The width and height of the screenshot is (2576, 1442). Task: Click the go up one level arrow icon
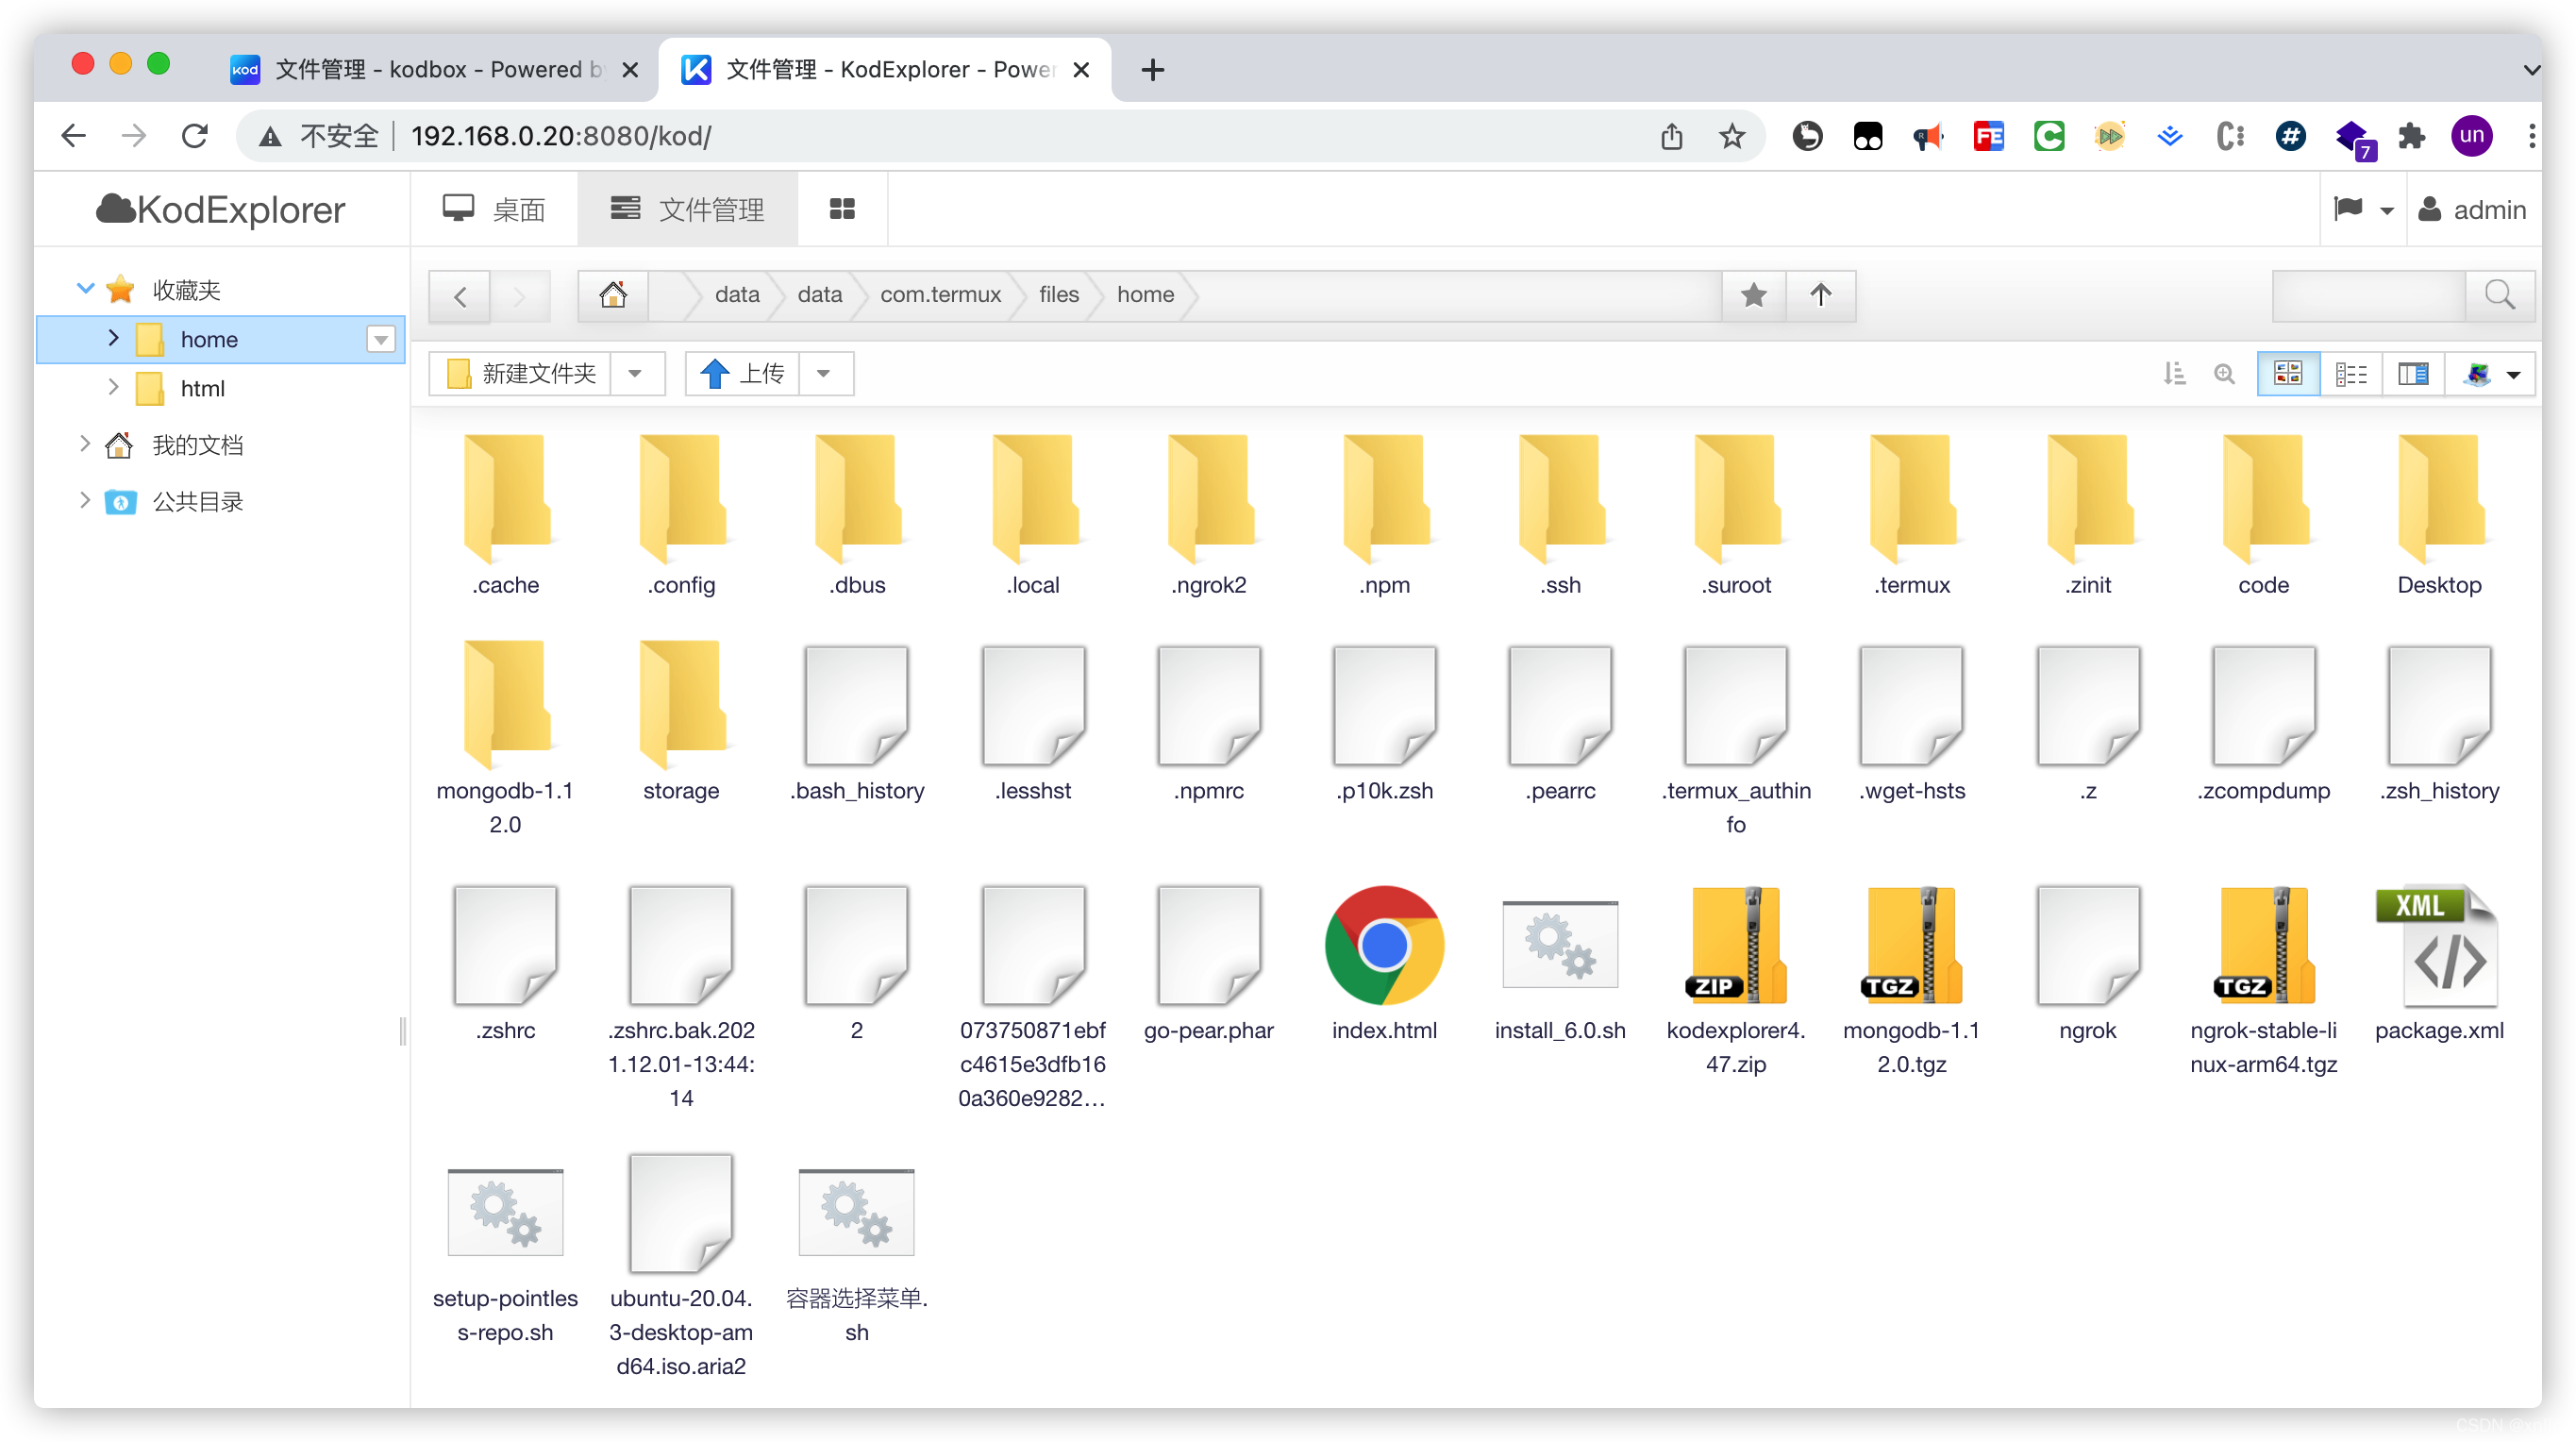point(1820,296)
